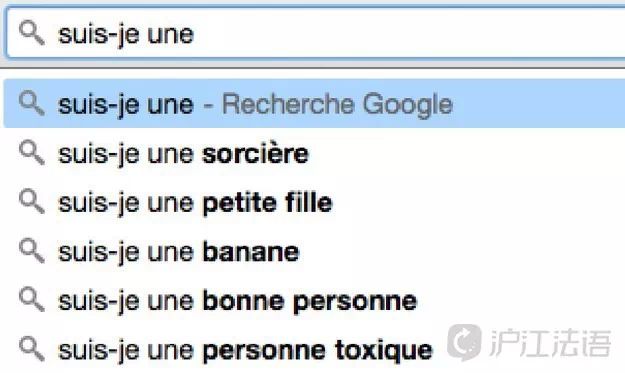Image resolution: width=625 pixels, height=373 pixels.
Task: Pick suggestion 'suis-je une personne toxique'
Action: (x=314, y=349)
